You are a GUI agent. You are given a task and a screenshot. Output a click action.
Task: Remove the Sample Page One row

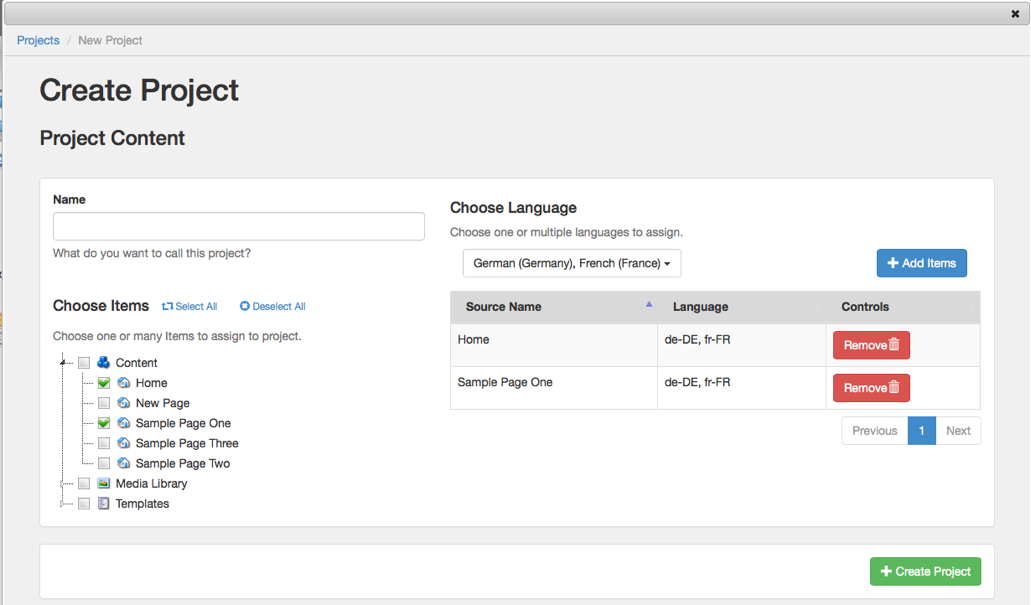pos(871,388)
